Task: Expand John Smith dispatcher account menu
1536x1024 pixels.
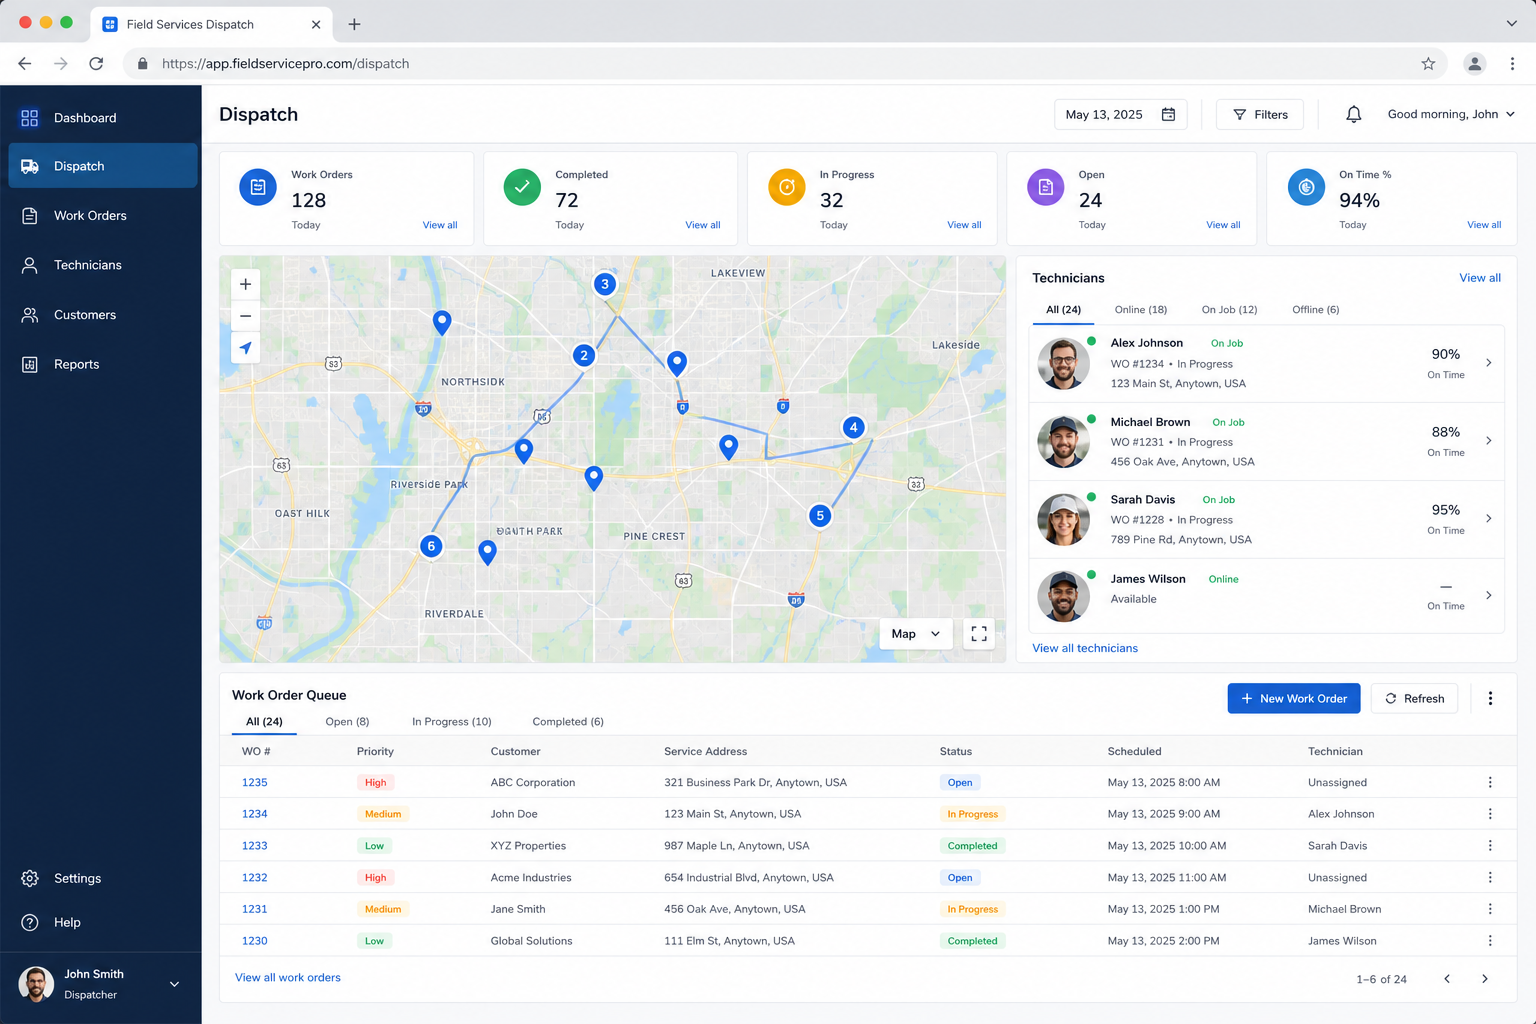Action: 174,984
